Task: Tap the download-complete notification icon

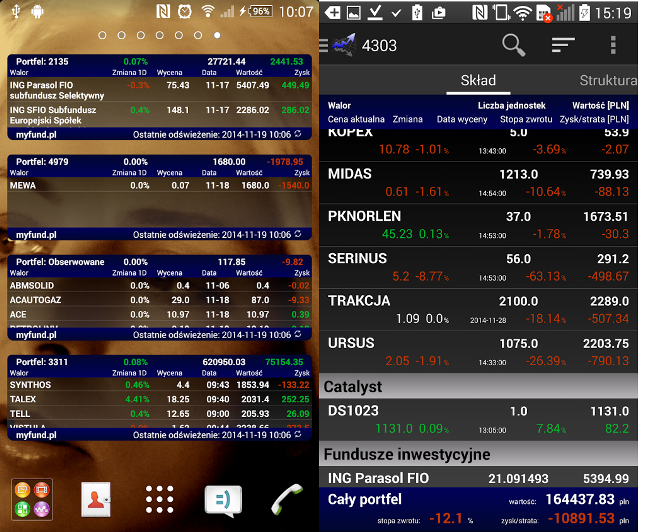Action: [375, 13]
